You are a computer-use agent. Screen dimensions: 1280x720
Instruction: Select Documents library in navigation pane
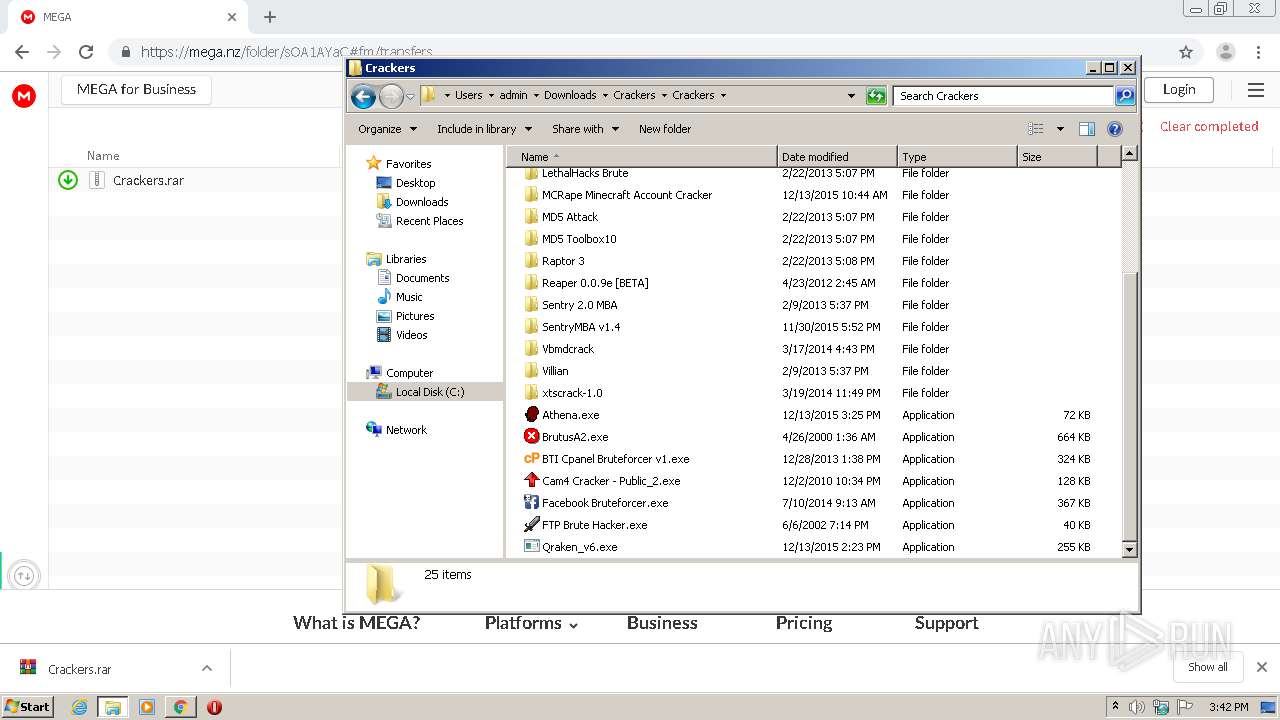(x=422, y=278)
